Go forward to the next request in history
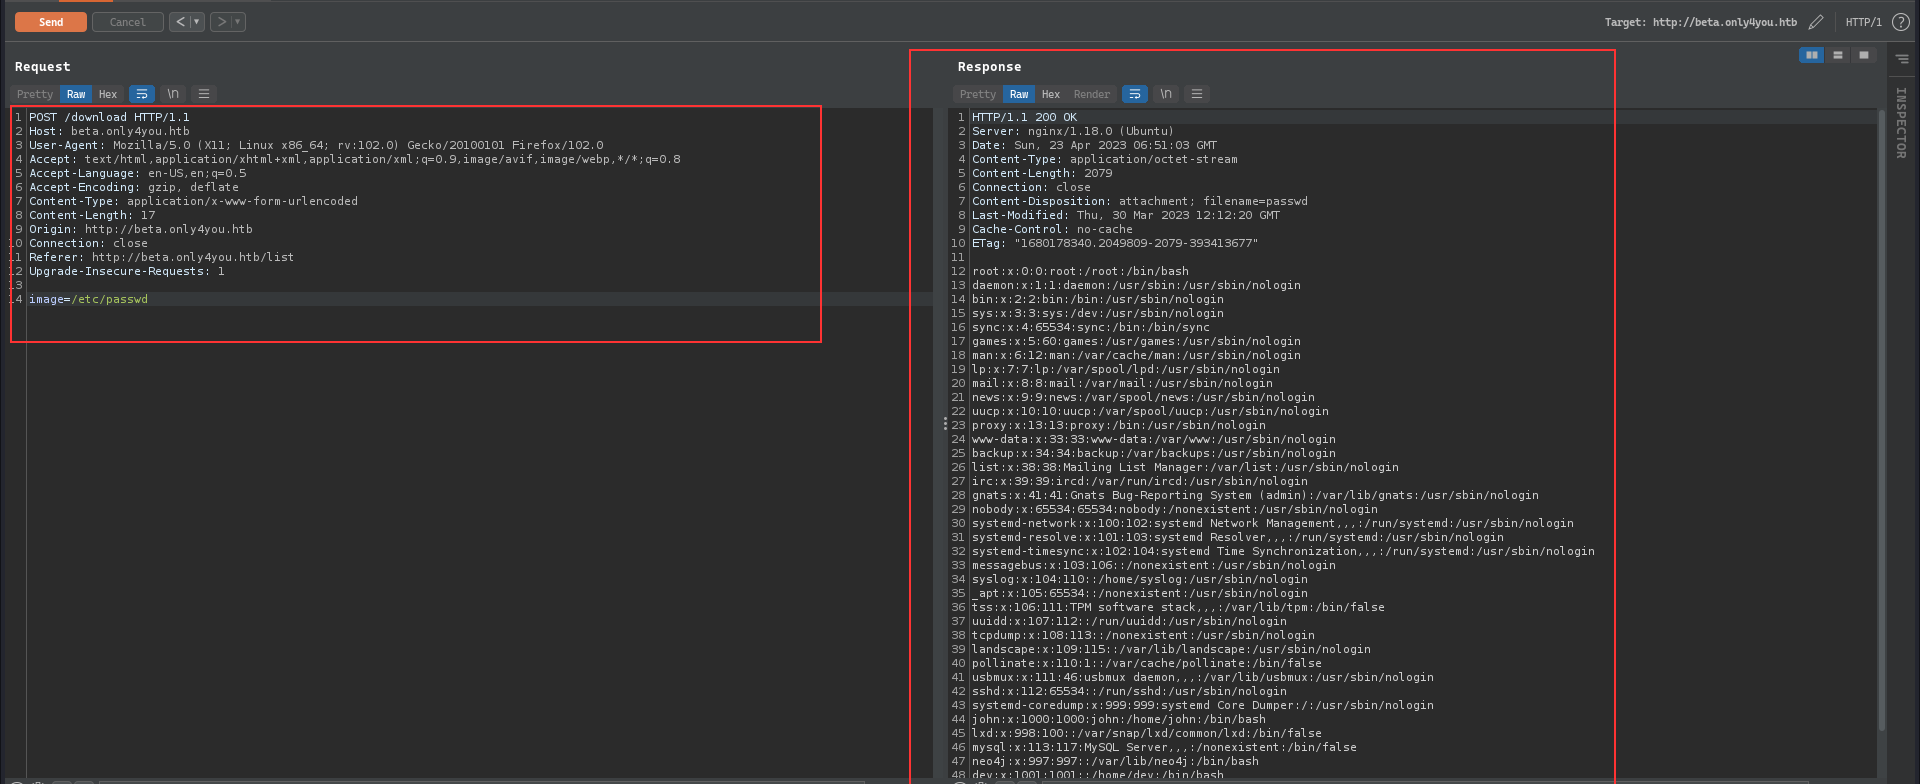Viewport: 1920px width, 784px height. [x=221, y=22]
